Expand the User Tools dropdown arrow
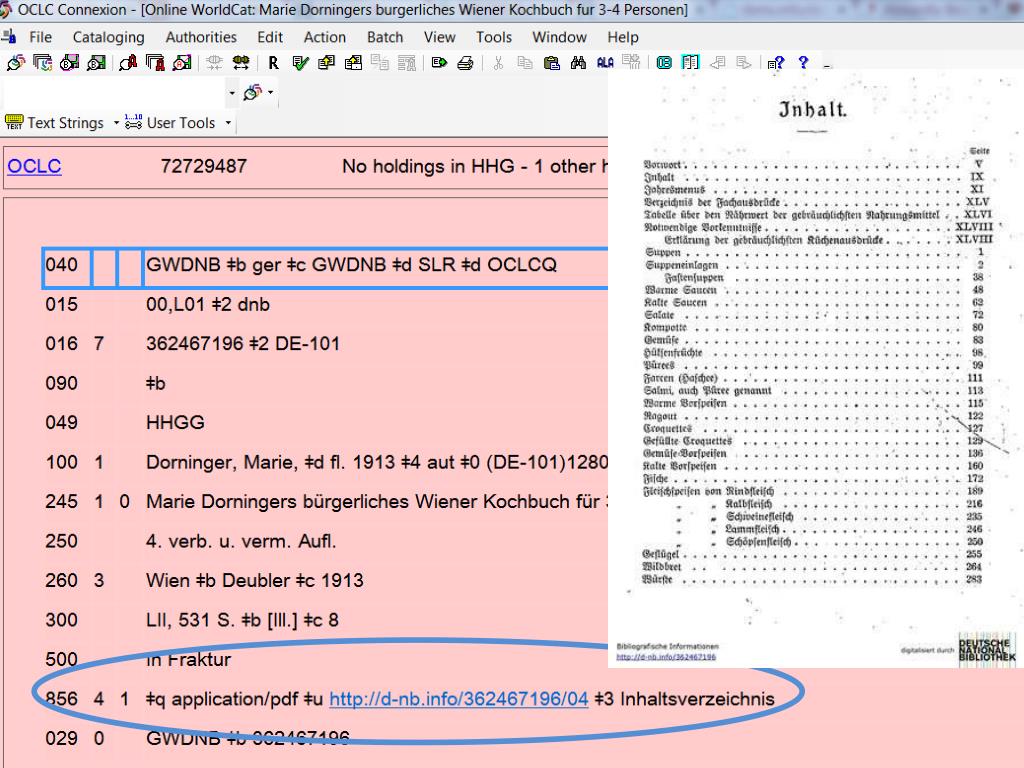The width and height of the screenshot is (1024, 768). pos(228,122)
